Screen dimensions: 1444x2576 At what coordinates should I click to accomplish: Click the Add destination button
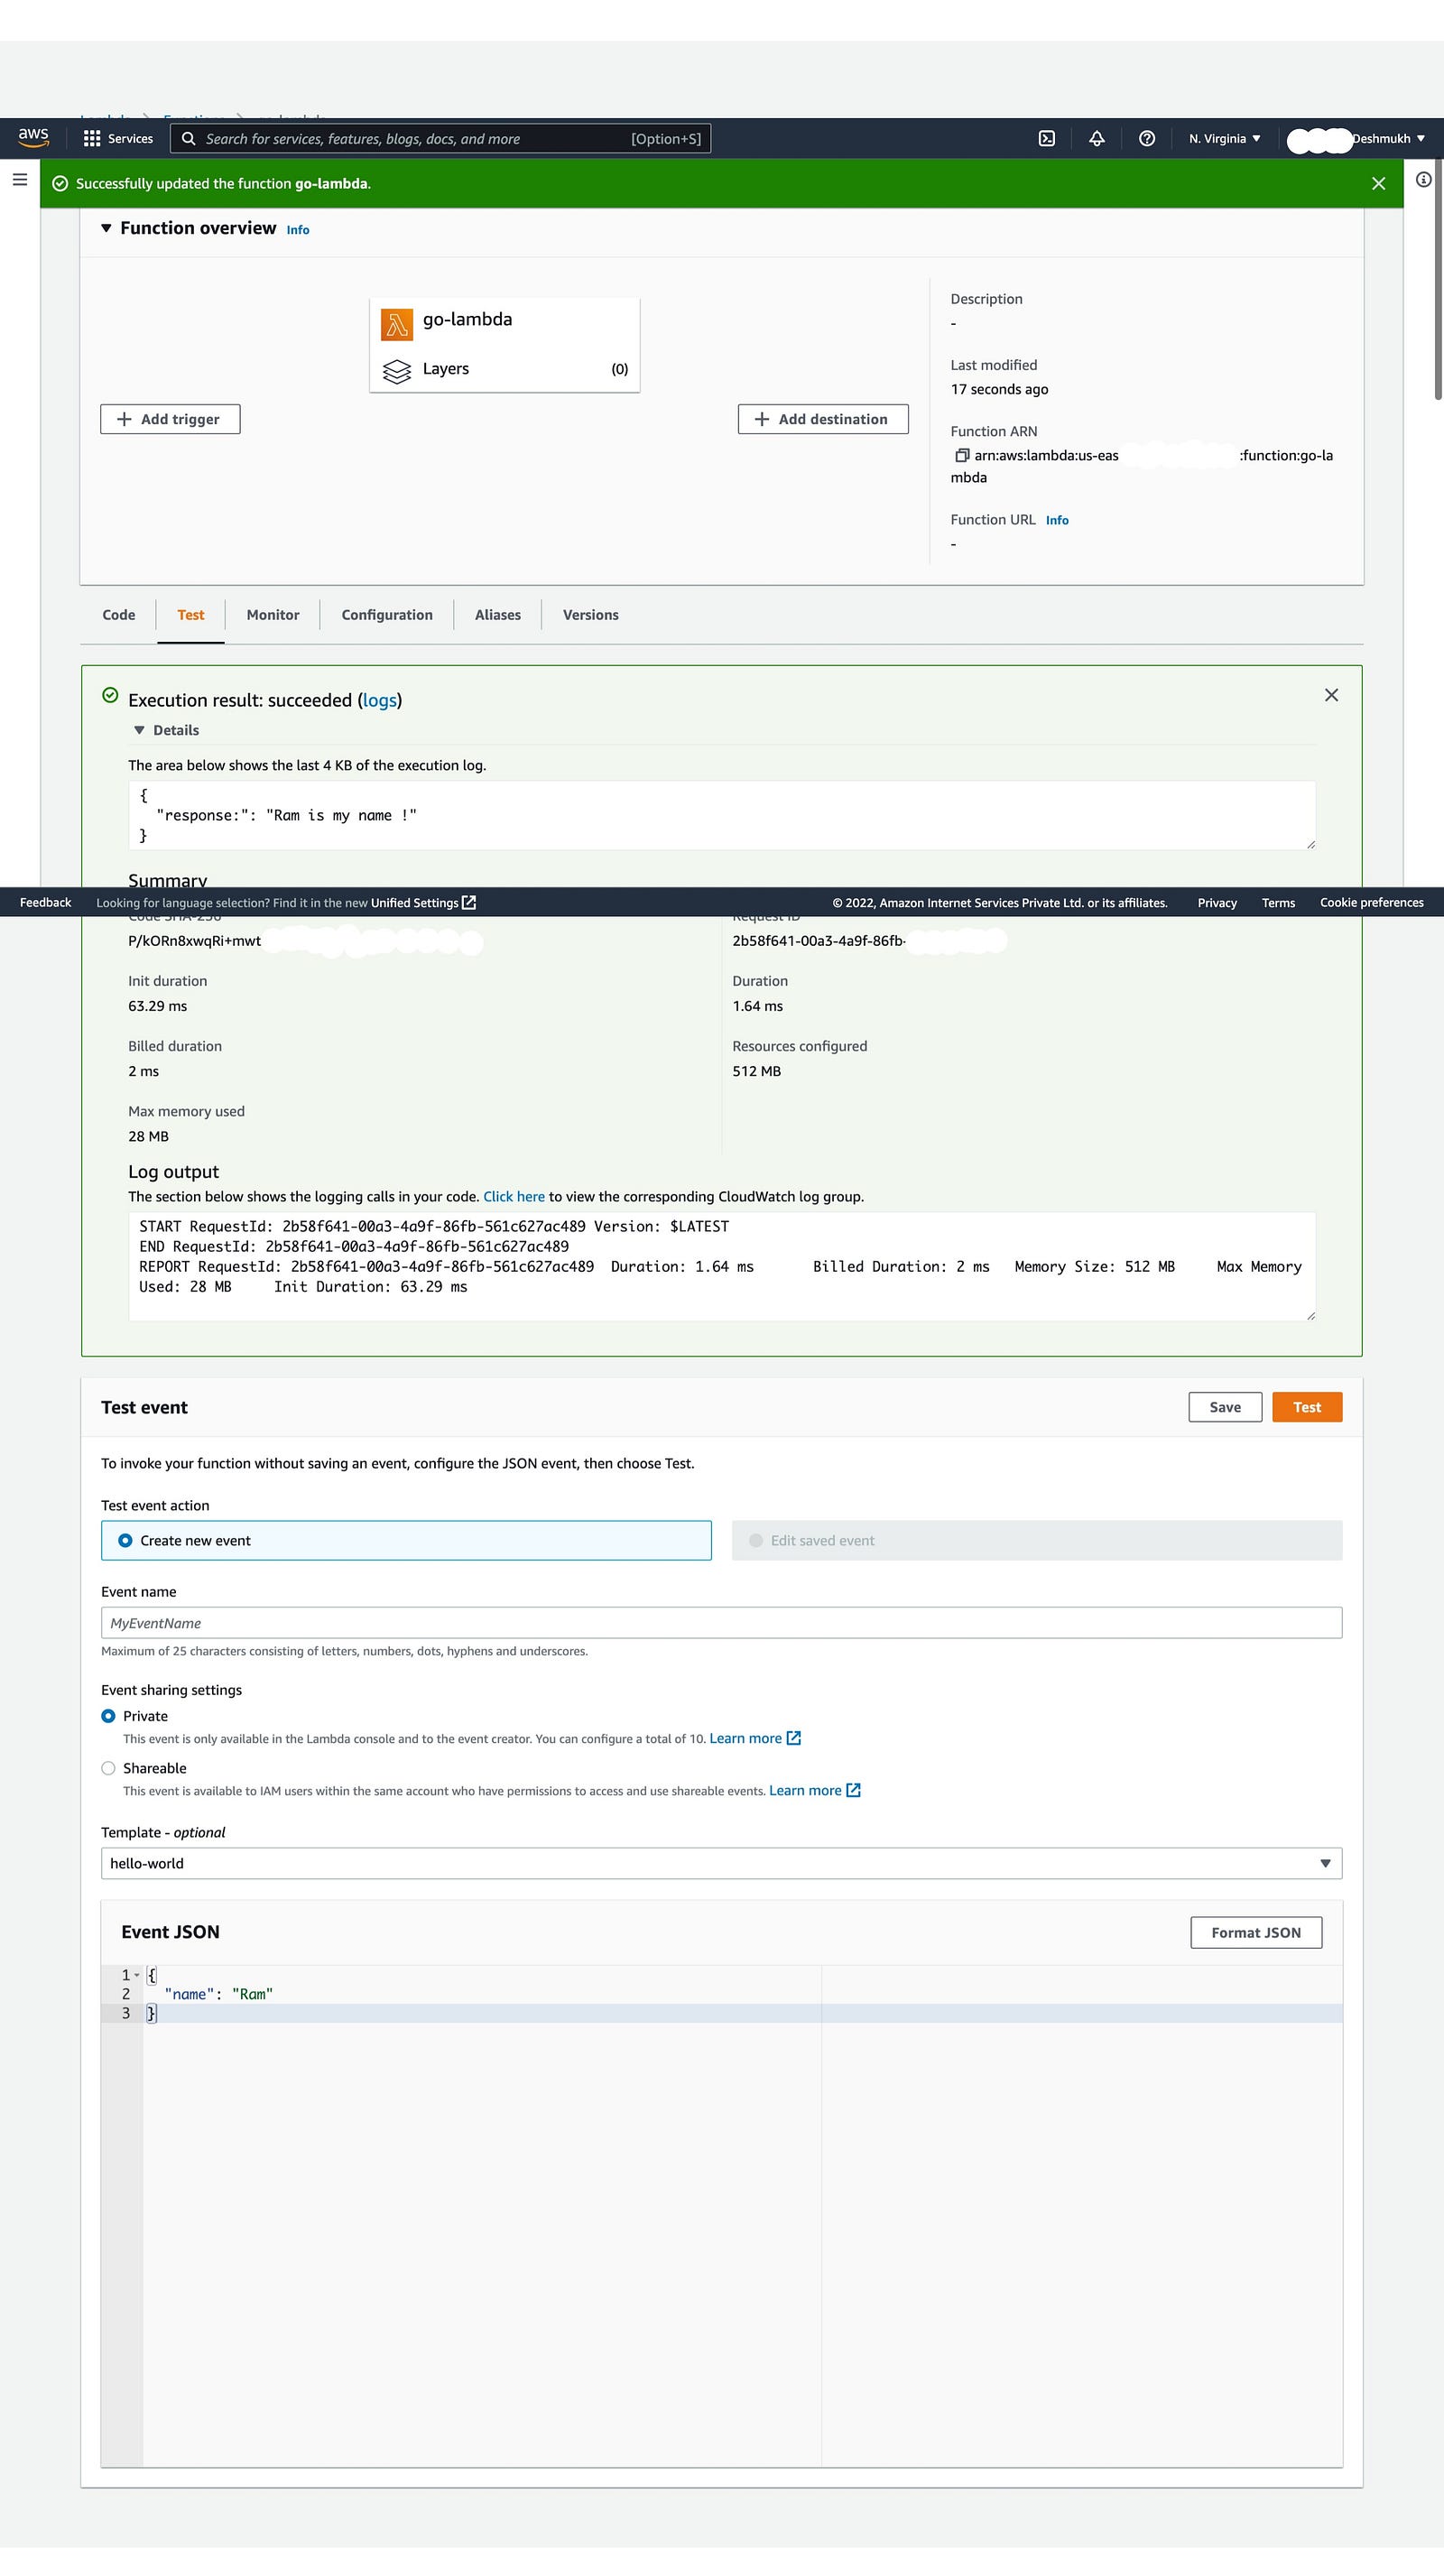823,420
